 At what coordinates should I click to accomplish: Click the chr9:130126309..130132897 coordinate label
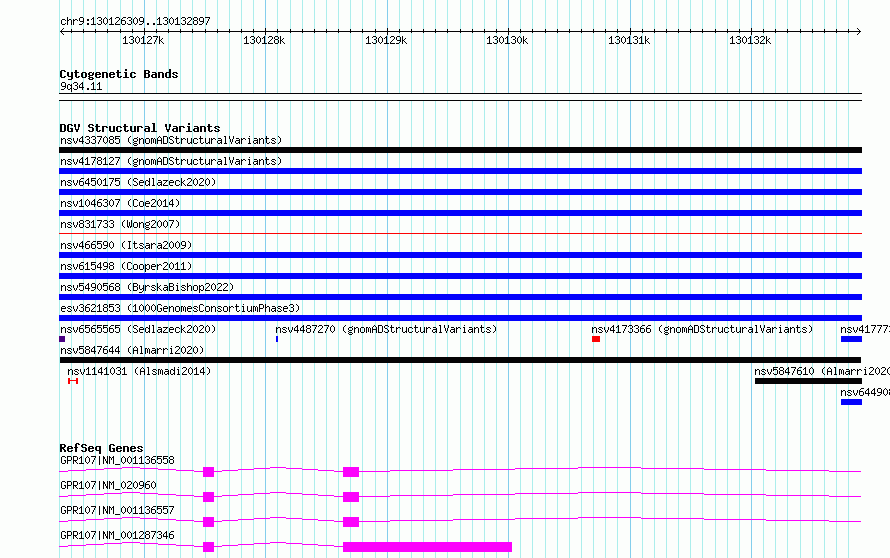click(135, 21)
